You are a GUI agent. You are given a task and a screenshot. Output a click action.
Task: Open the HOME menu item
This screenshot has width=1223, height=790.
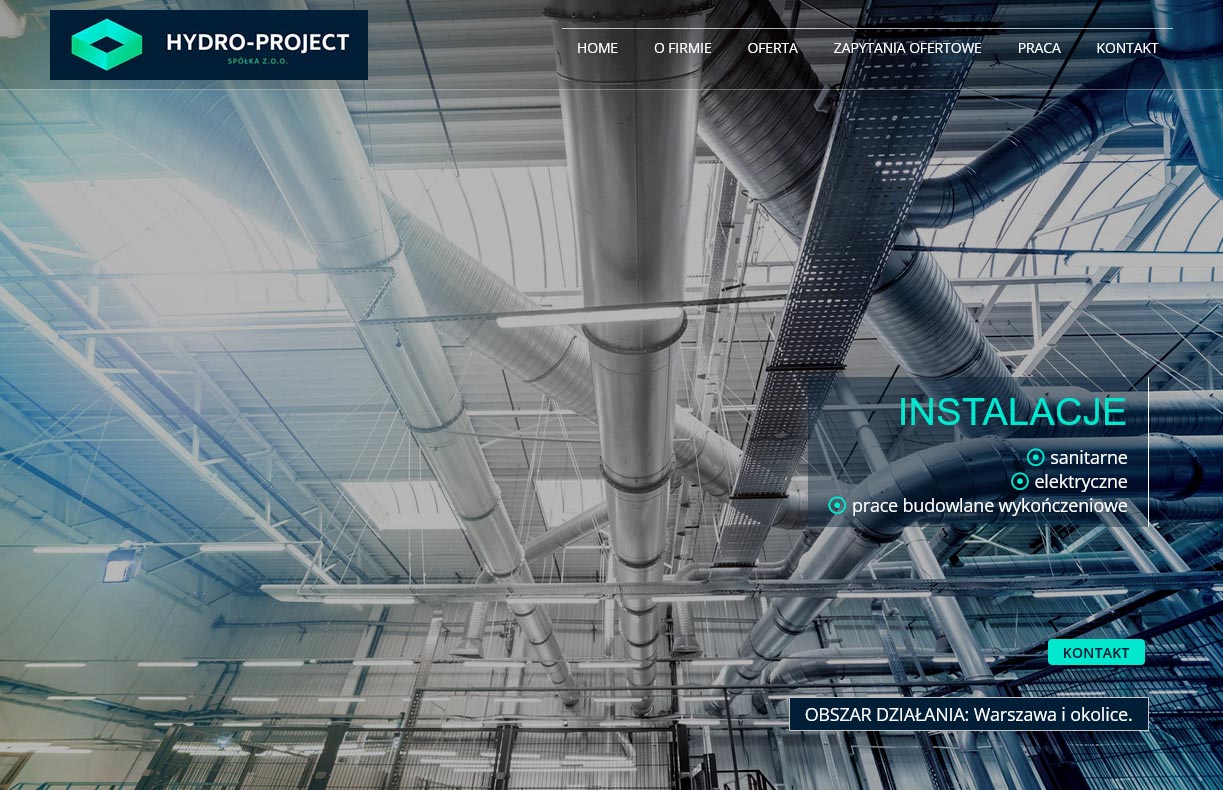pos(597,48)
